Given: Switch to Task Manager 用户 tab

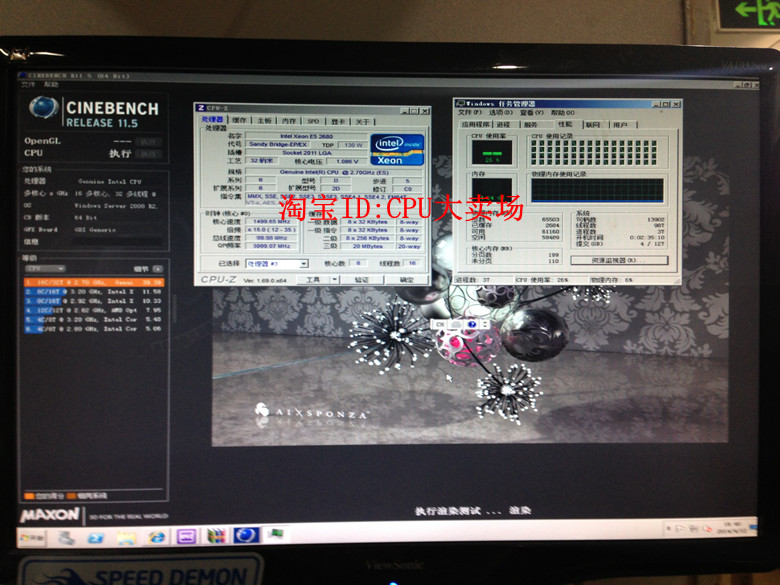Looking at the screenshot, I should click(x=620, y=124).
